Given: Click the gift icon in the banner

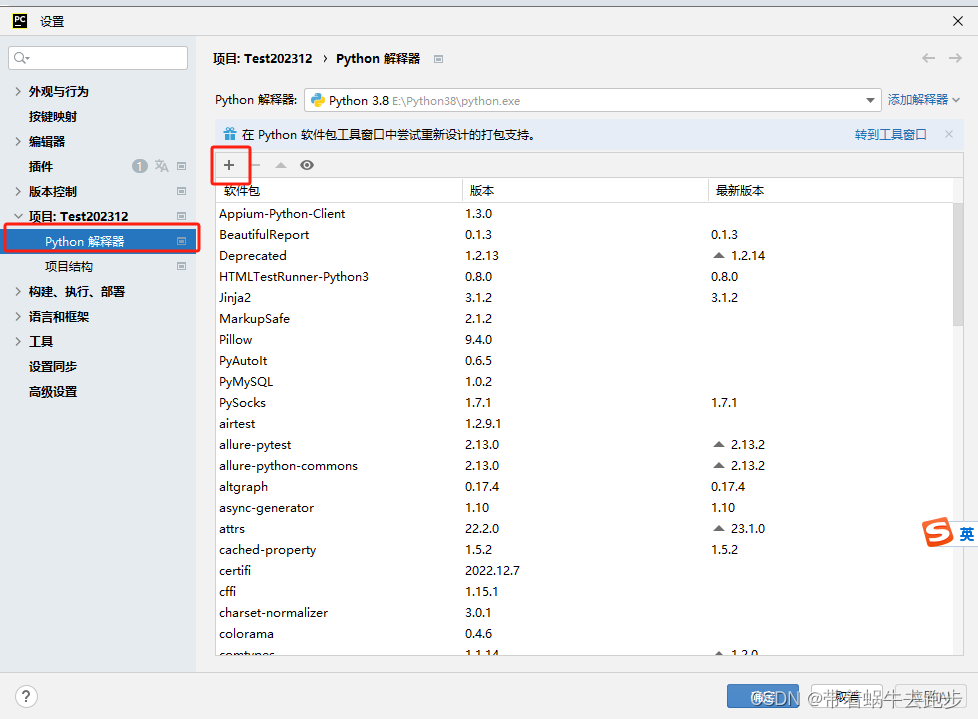Looking at the screenshot, I should (x=230, y=134).
